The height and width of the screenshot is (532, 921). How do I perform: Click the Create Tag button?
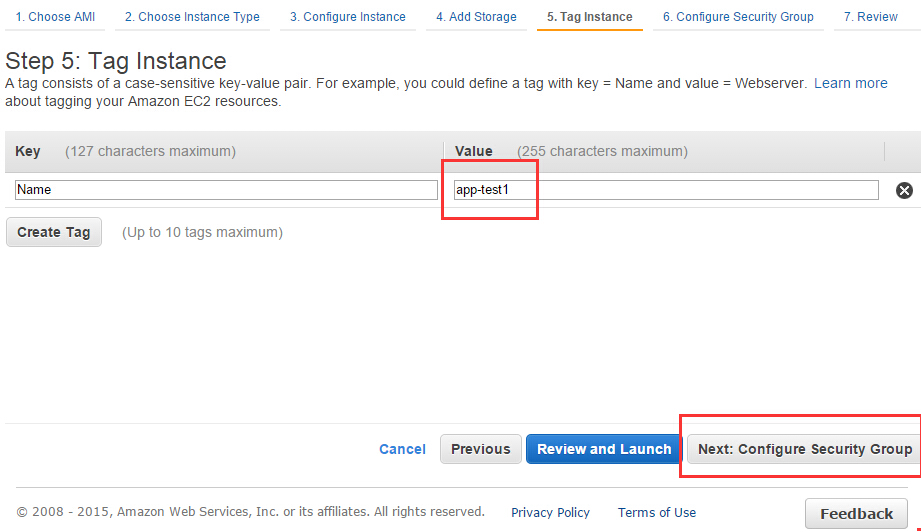(x=53, y=232)
